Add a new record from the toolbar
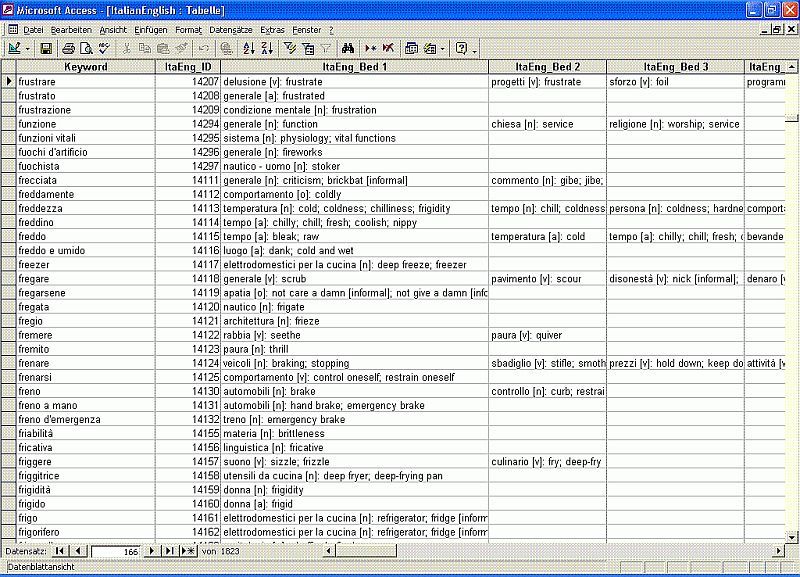This screenshot has height=577, width=800. tap(370, 48)
